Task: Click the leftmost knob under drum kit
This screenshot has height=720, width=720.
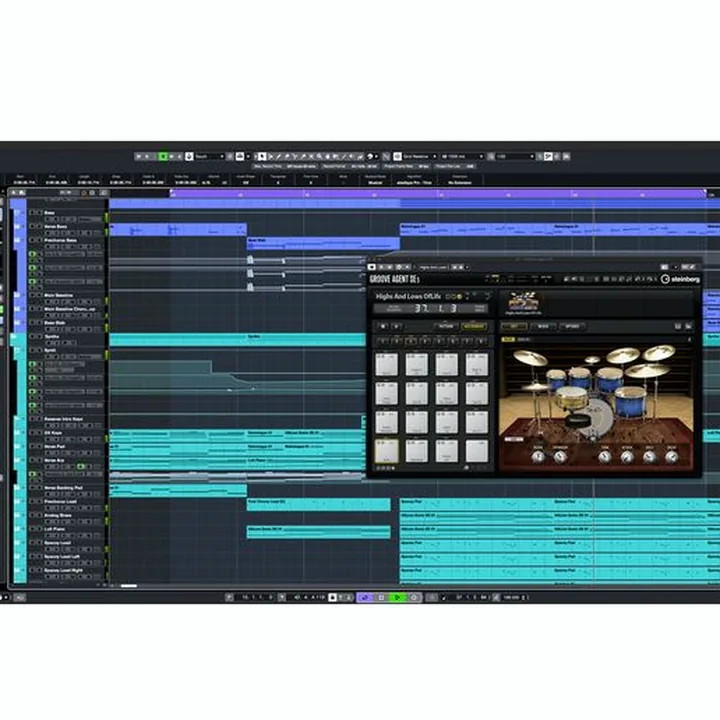Action: (x=538, y=456)
